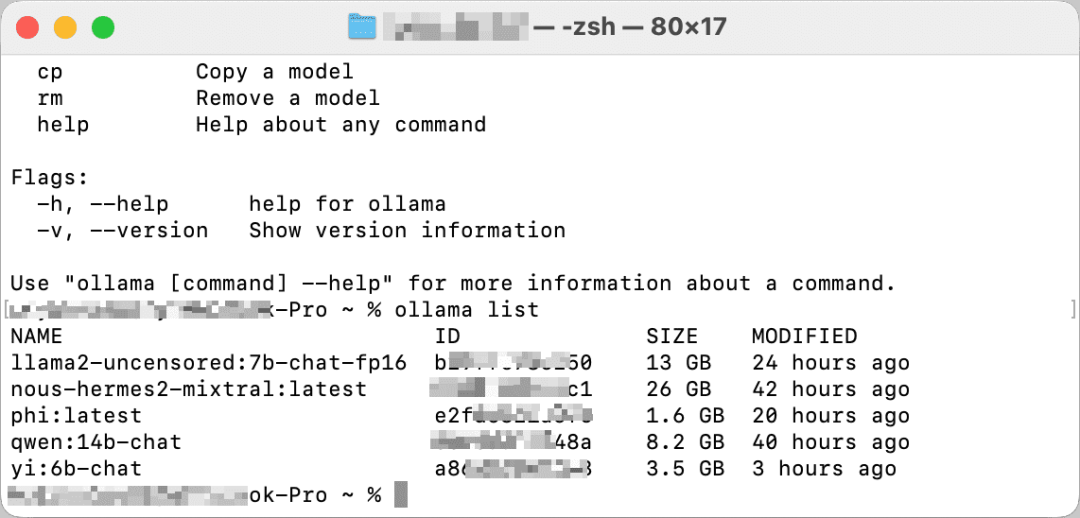Click the 'Remove a model' description line
The height and width of the screenshot is (518, 1080).
coord(287,98)
